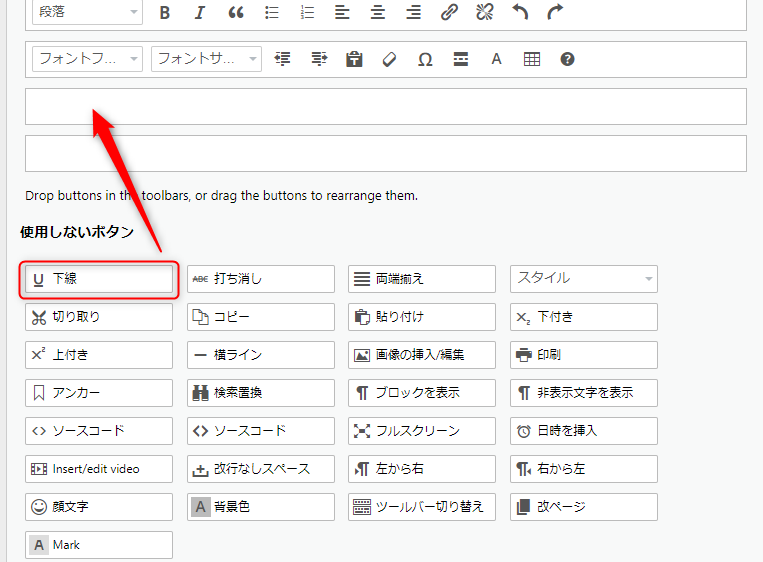Select the 顔文字 emoticon button
Image resolution: width=763 pixels, height=562 pixels.
click(x=99, y=507)
